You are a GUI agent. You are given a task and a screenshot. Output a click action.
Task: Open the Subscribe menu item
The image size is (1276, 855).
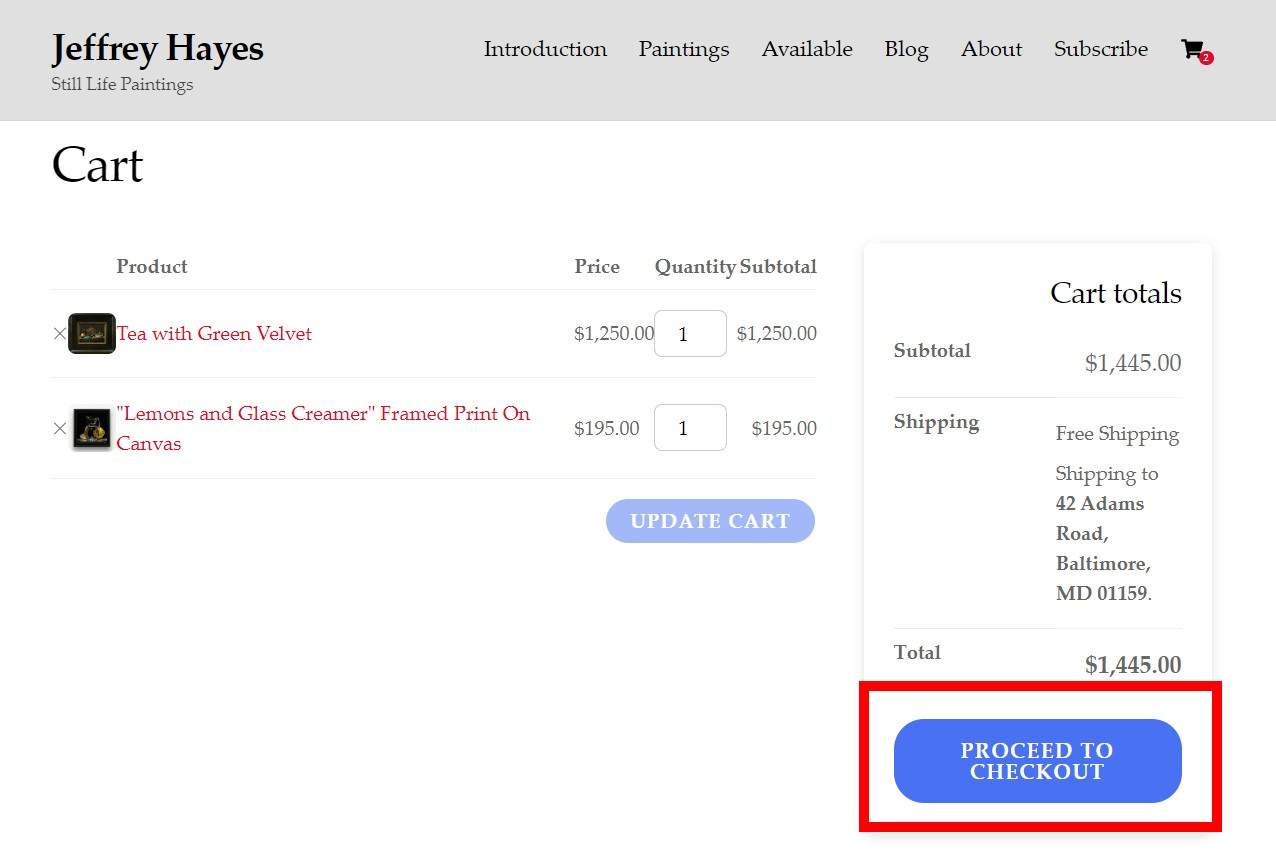[1100, 49]
